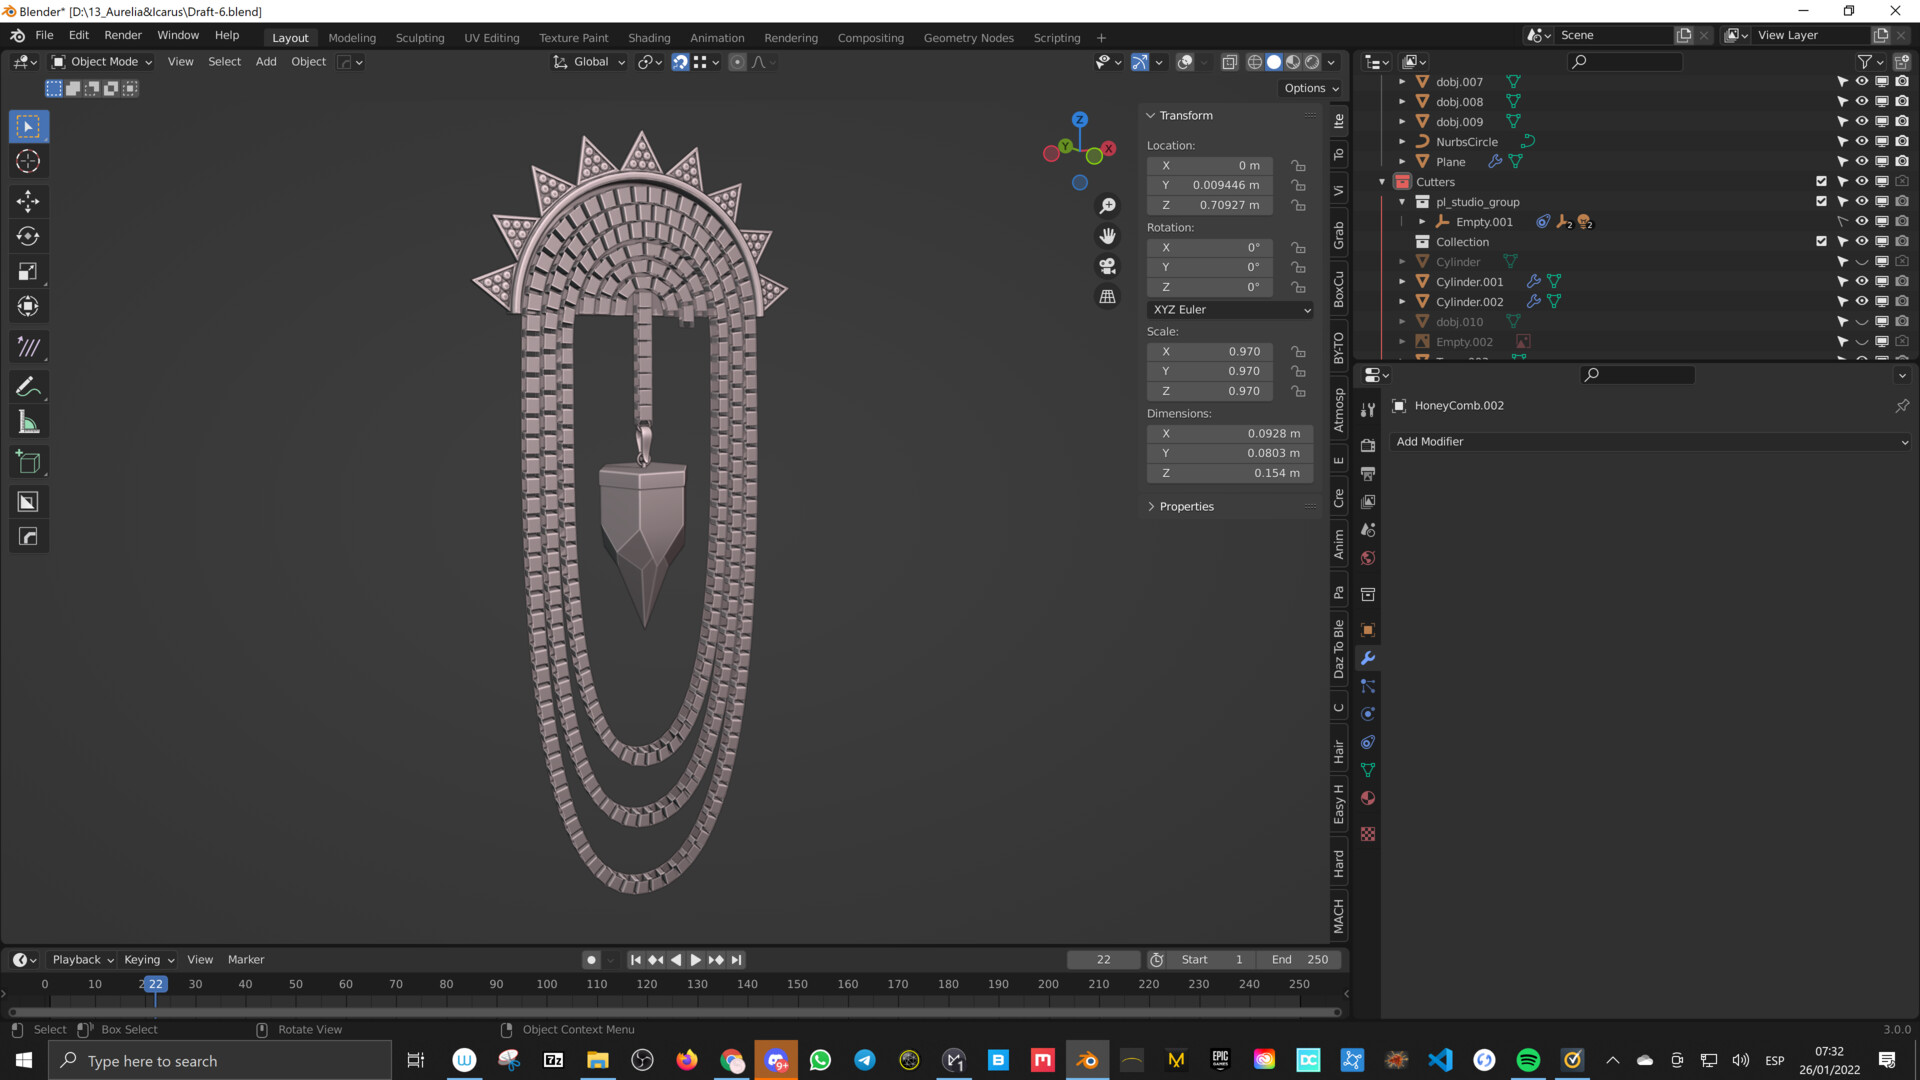Click the Options button in viewport

[1310, 88]
